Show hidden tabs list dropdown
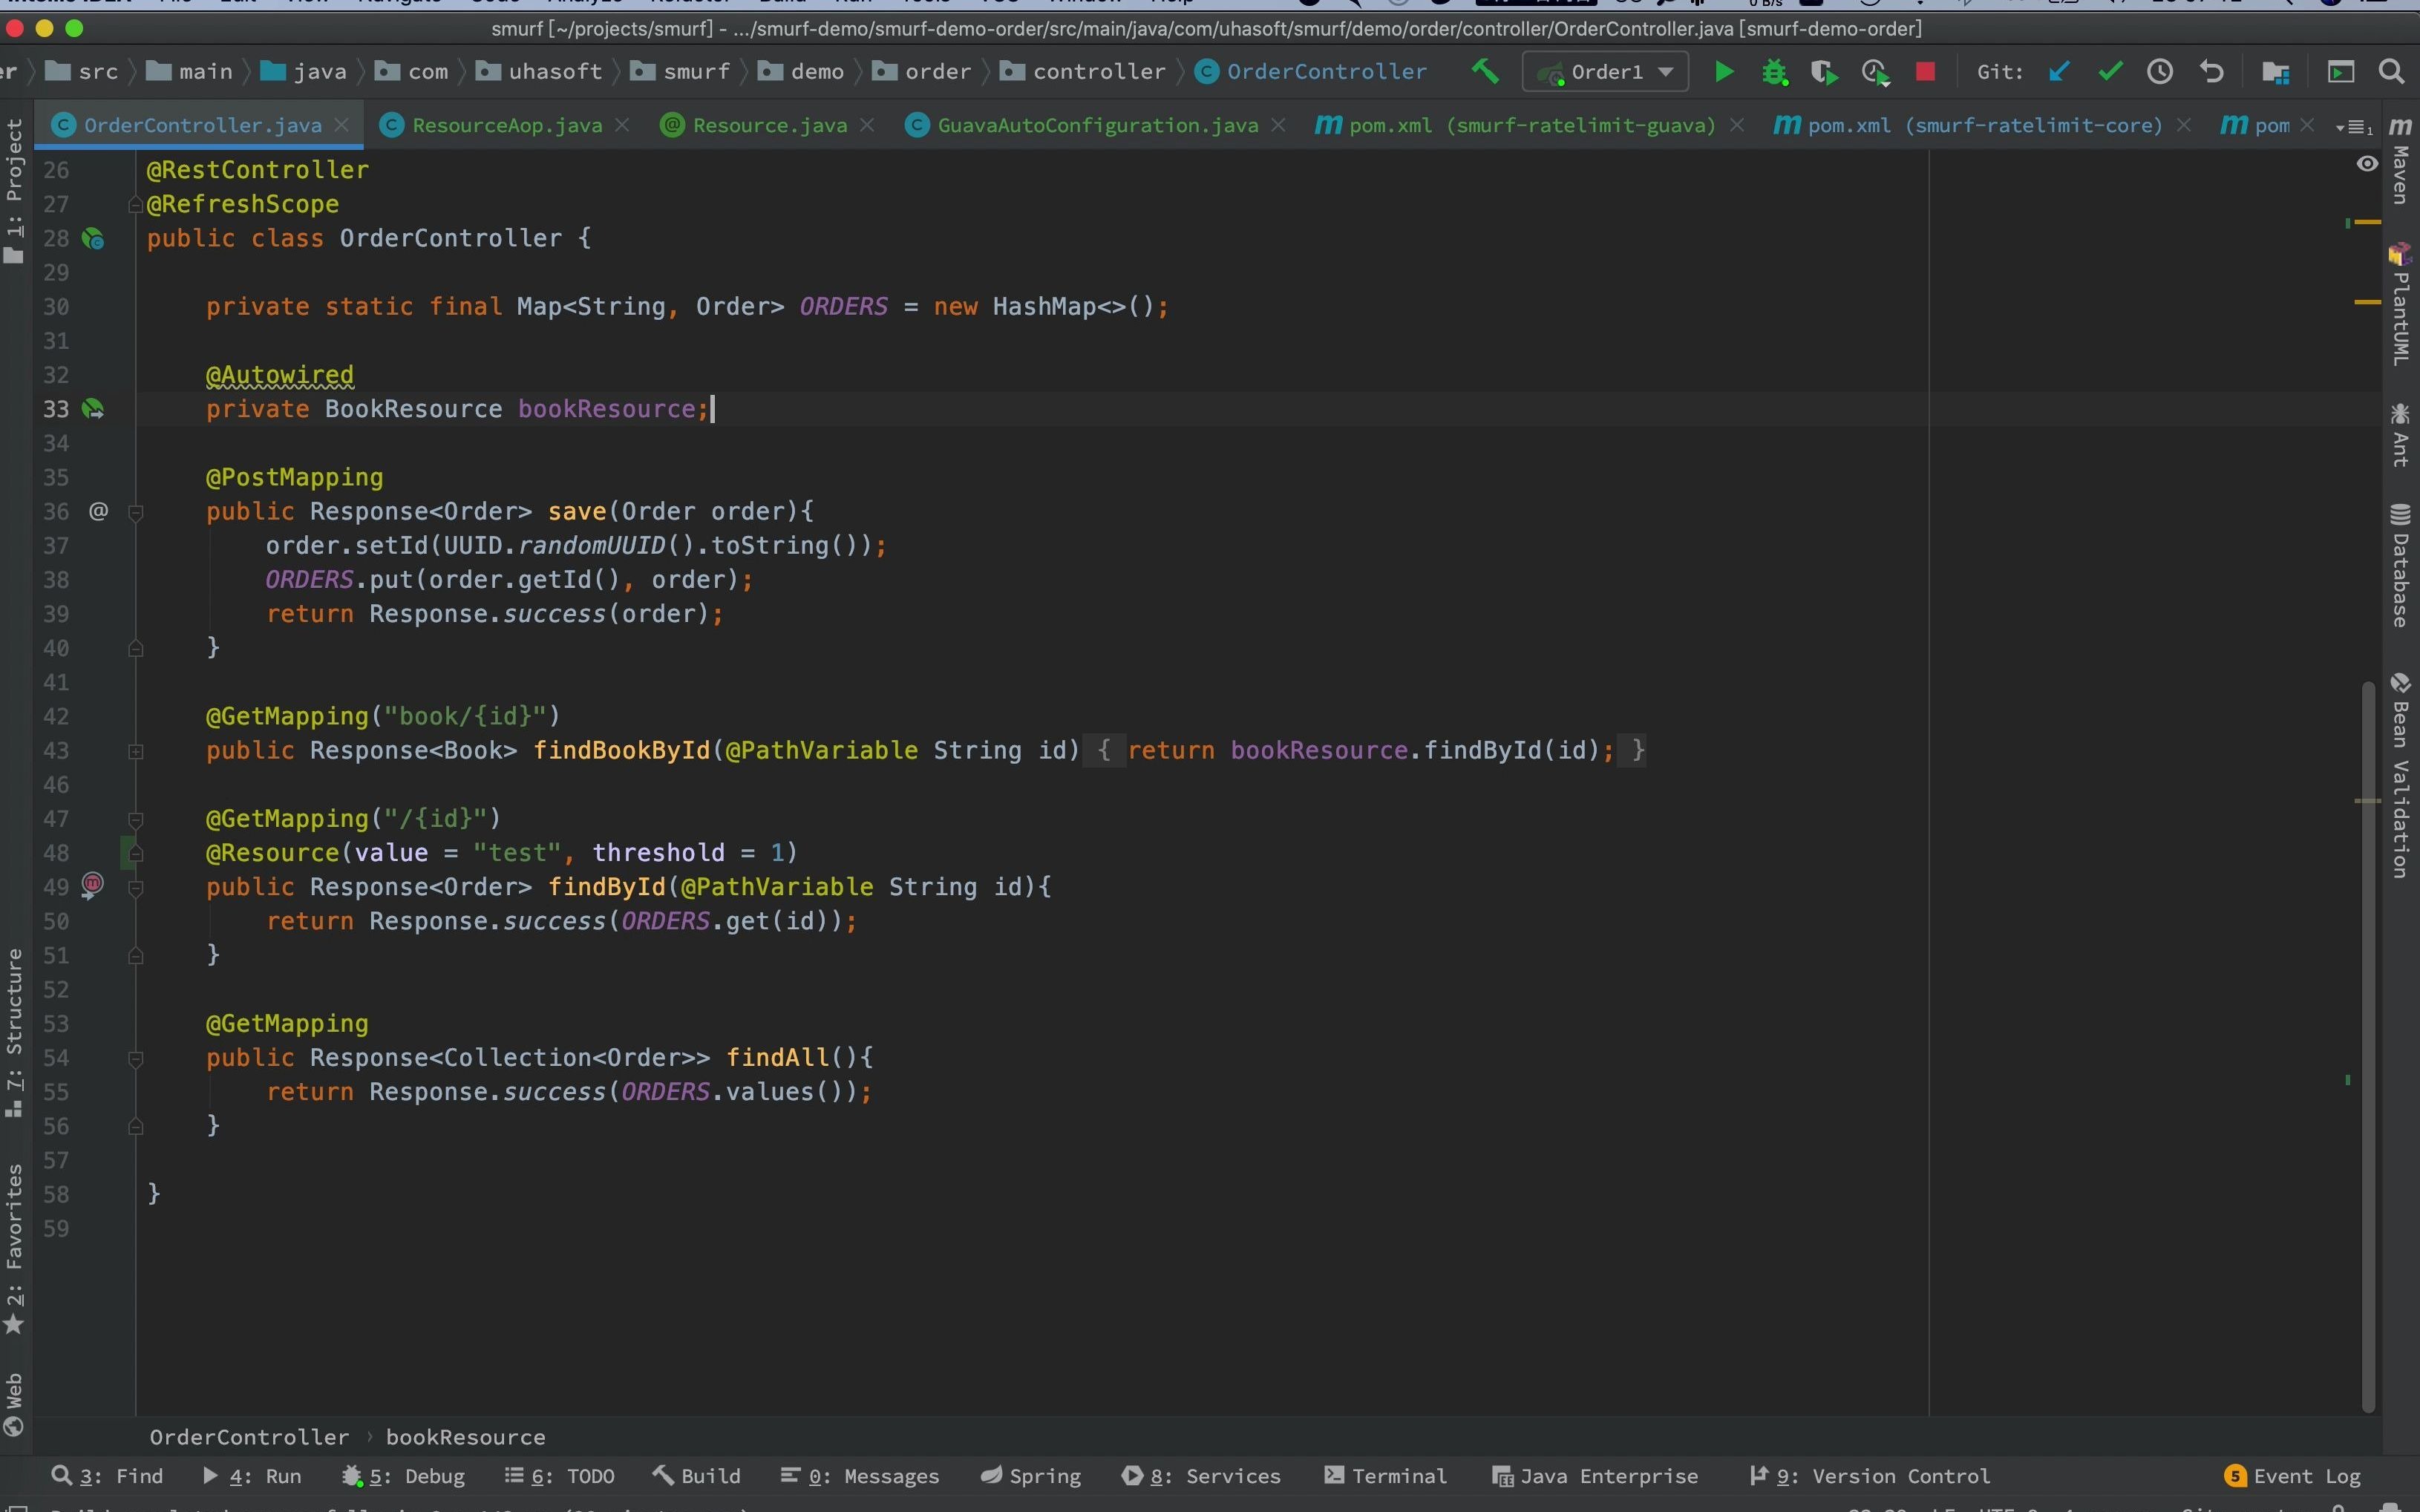 (x=2354, y=127)
